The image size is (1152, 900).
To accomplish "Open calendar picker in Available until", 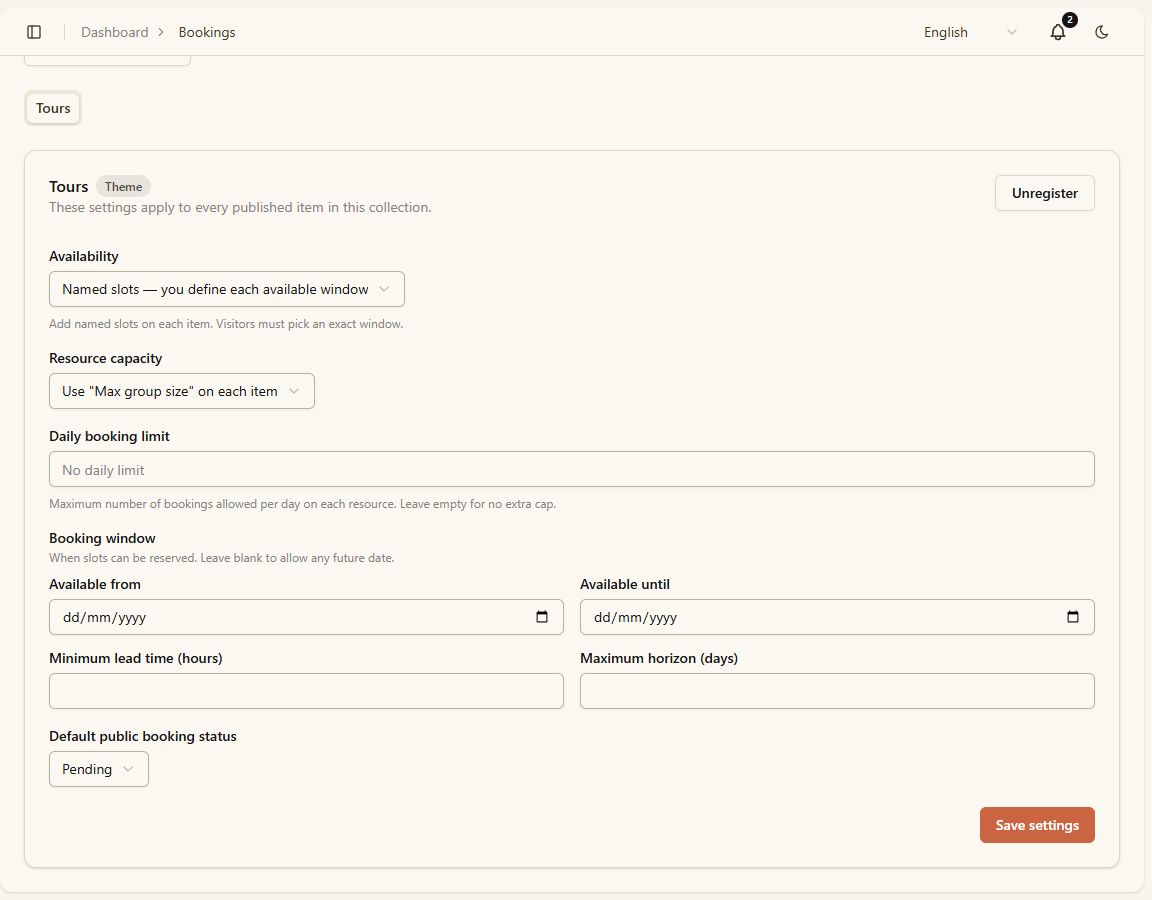I will click(x=1073, y=617).
